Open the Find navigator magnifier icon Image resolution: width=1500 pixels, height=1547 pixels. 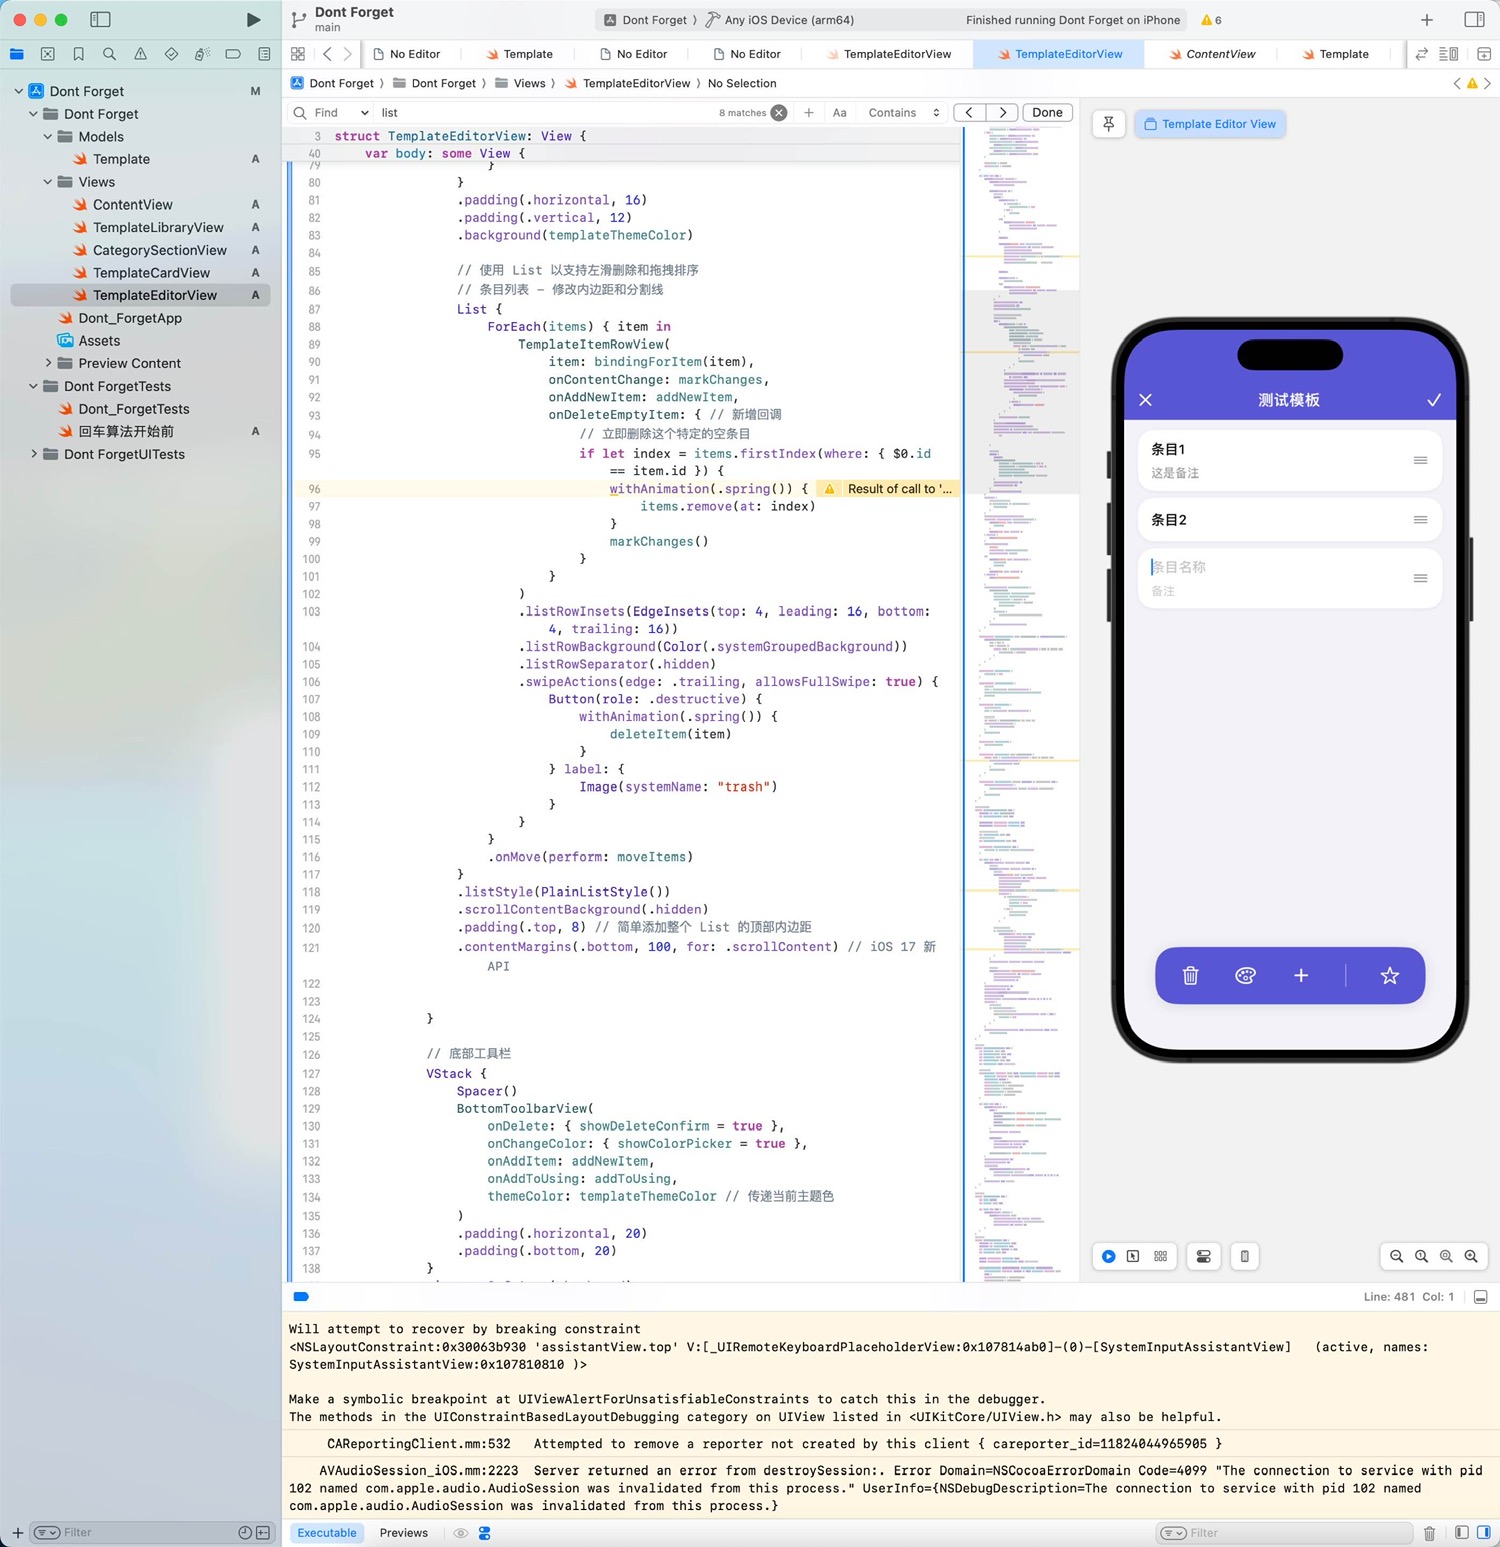pos(109,54)
